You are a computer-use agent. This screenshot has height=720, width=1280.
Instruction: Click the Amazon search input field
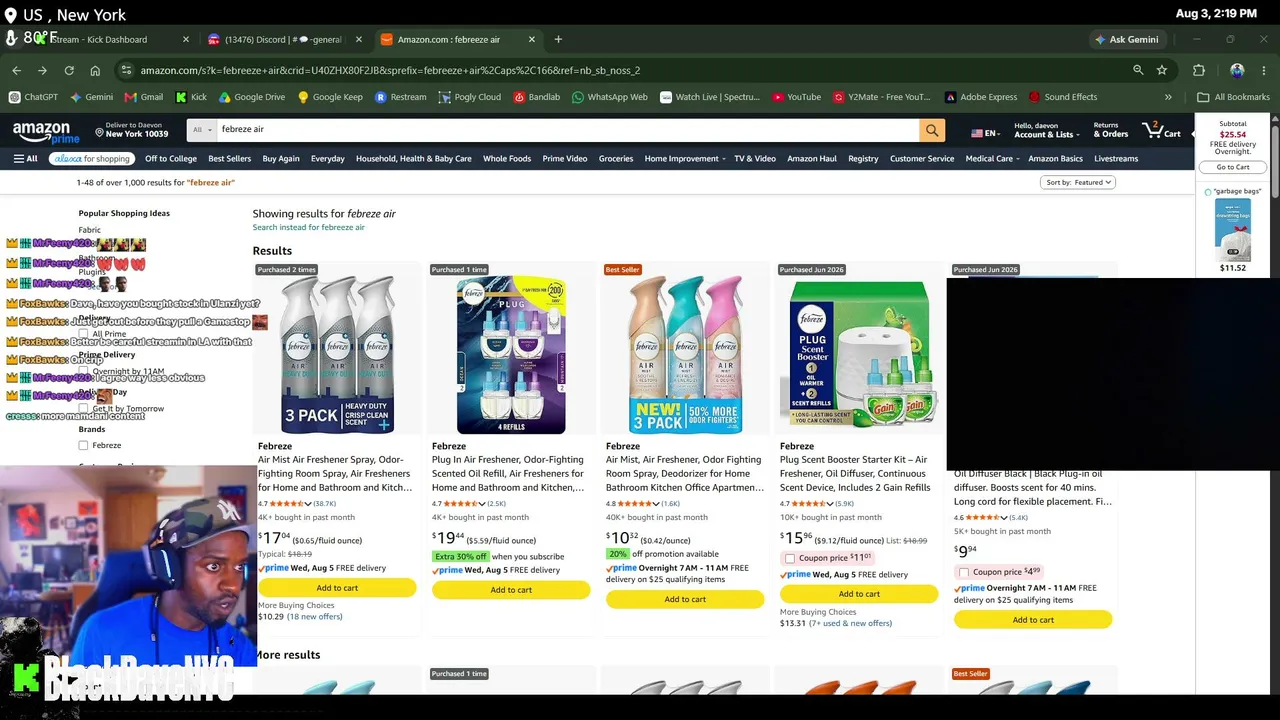[x=568, y=130]
